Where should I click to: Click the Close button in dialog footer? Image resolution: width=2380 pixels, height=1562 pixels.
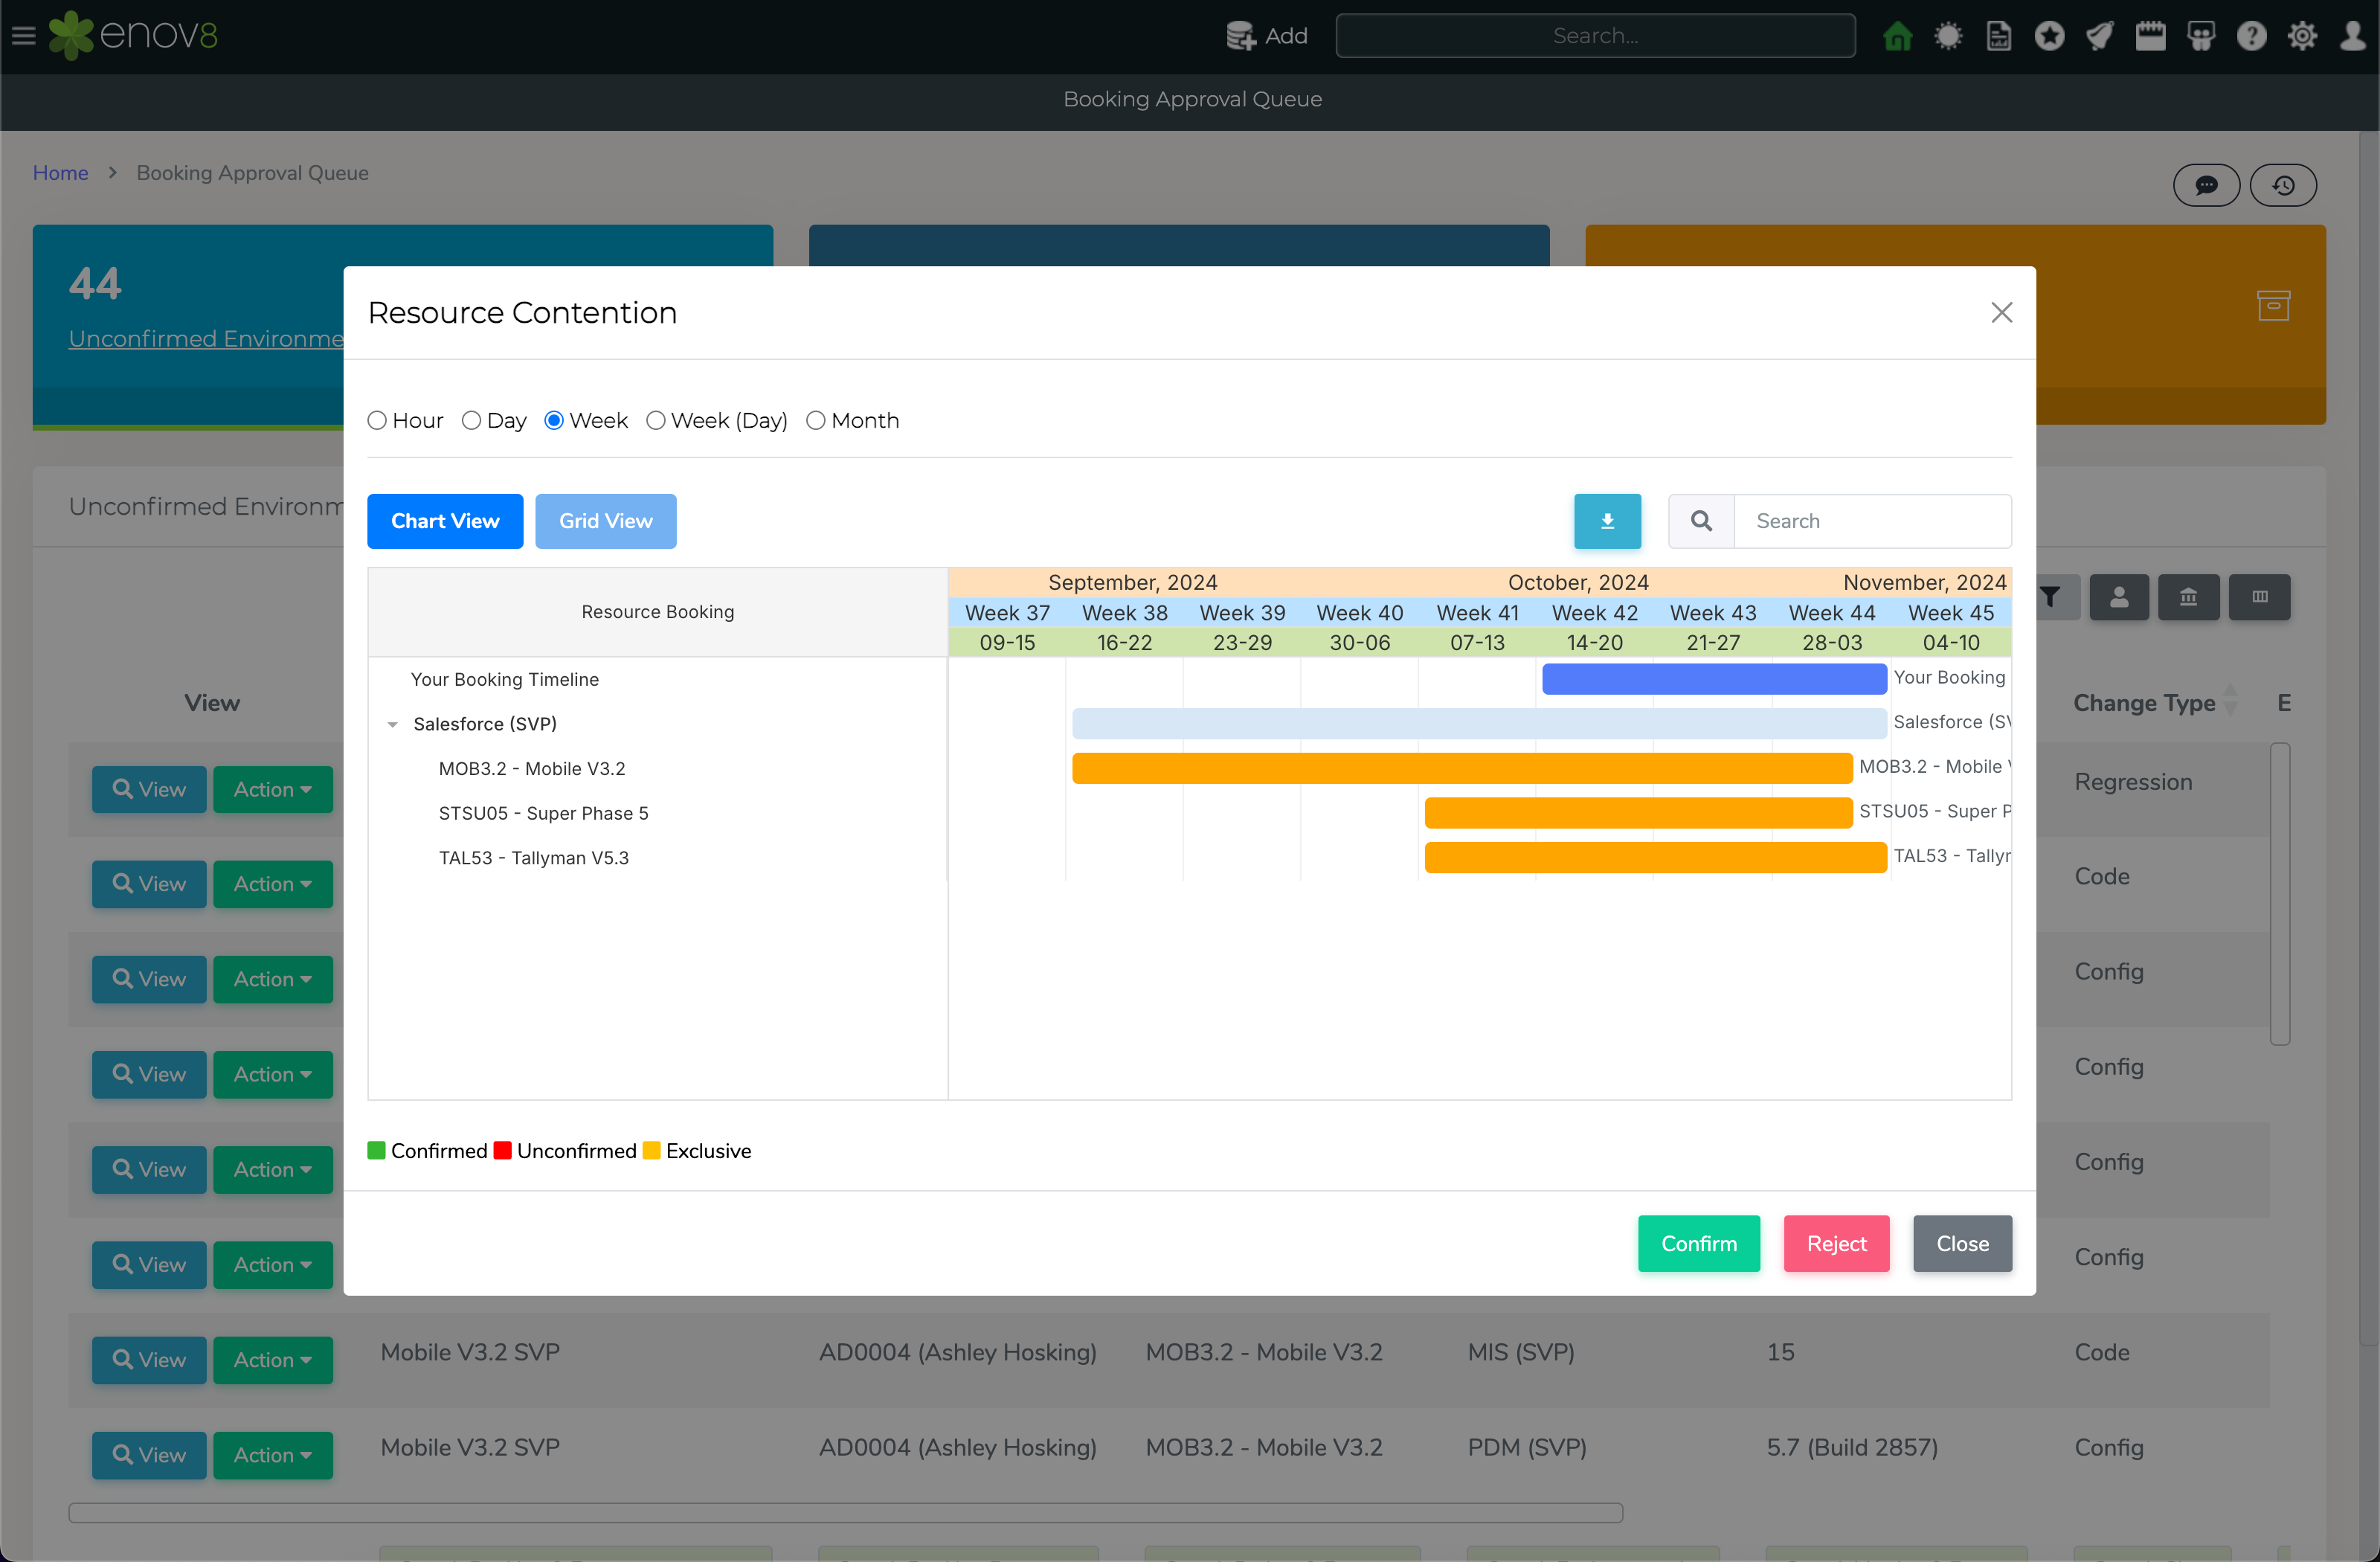click(1962, 1243)
